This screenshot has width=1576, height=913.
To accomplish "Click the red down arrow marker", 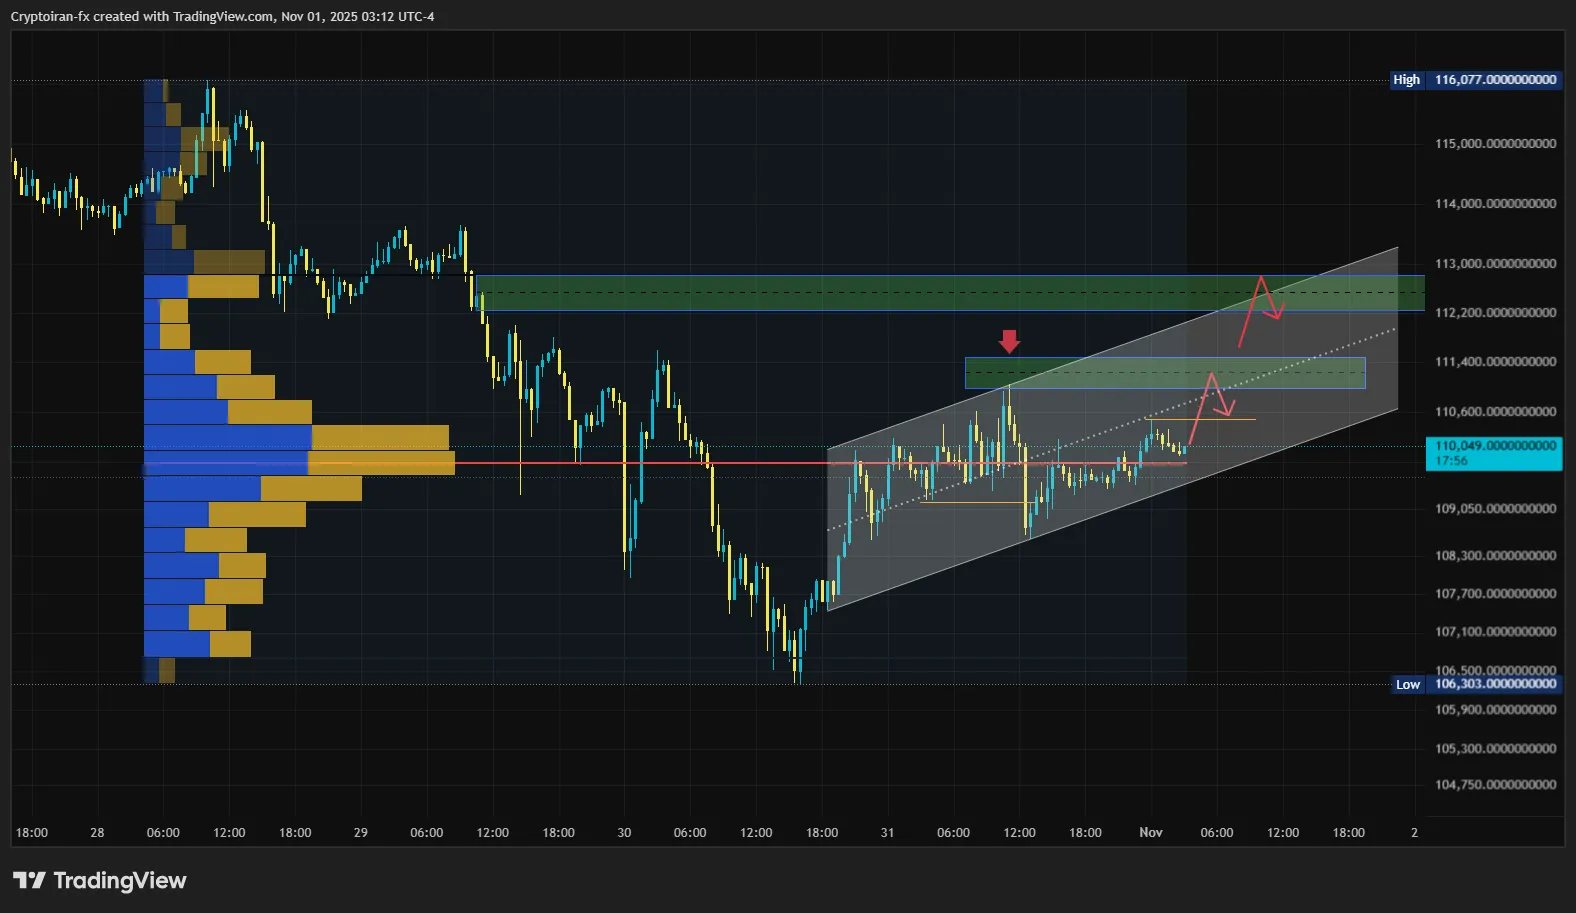I will click(x=1009, y=341).
